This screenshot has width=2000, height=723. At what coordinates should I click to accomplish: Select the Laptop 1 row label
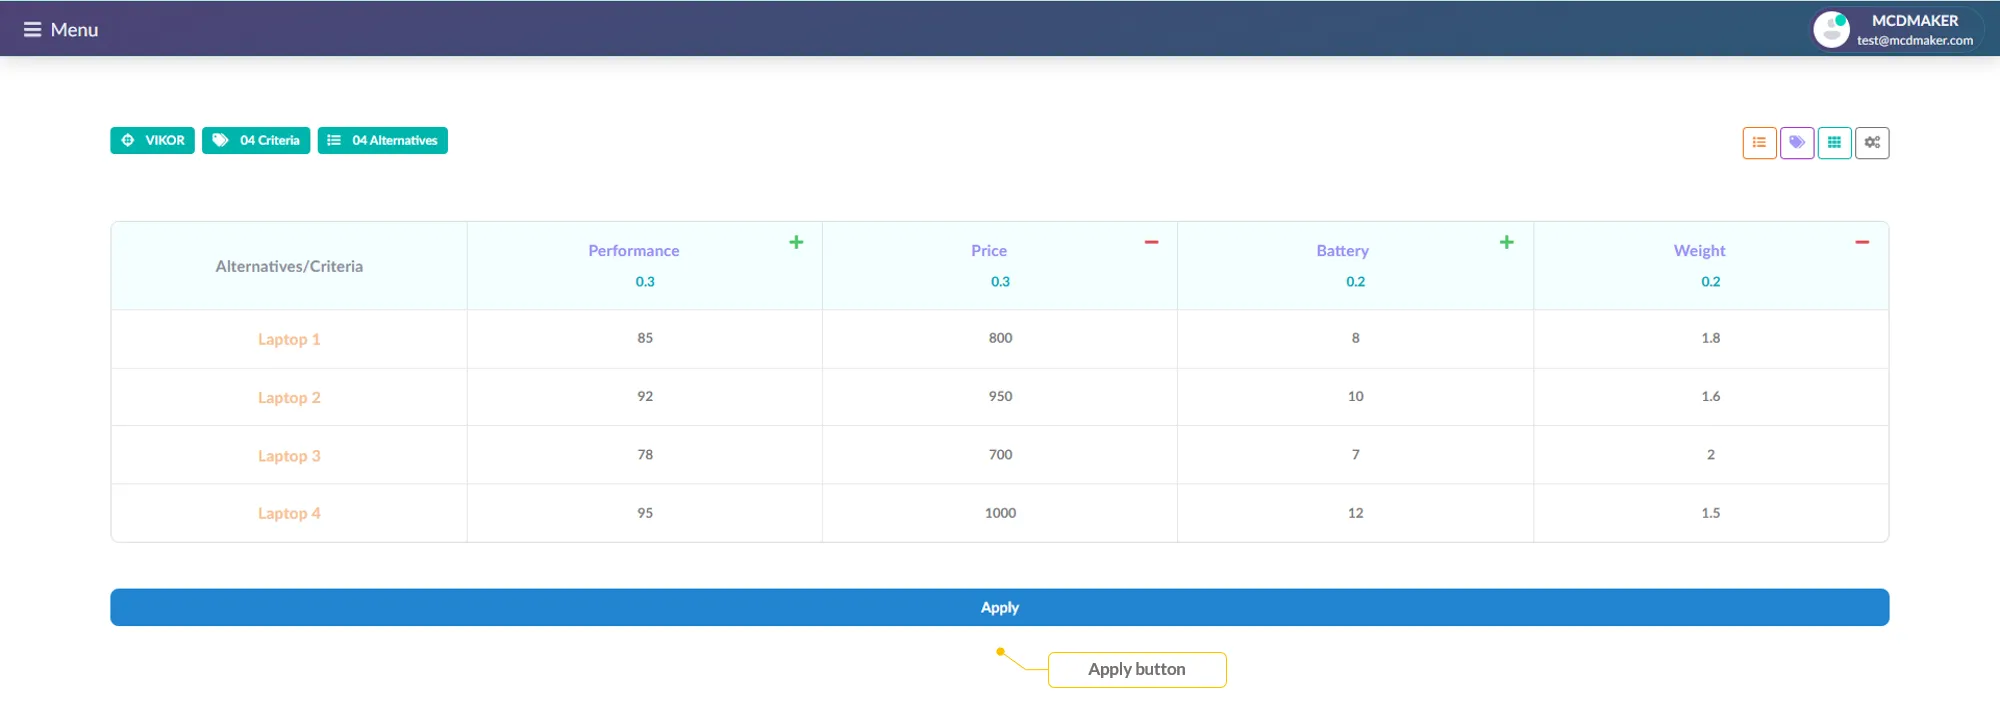tap(289, 340)
